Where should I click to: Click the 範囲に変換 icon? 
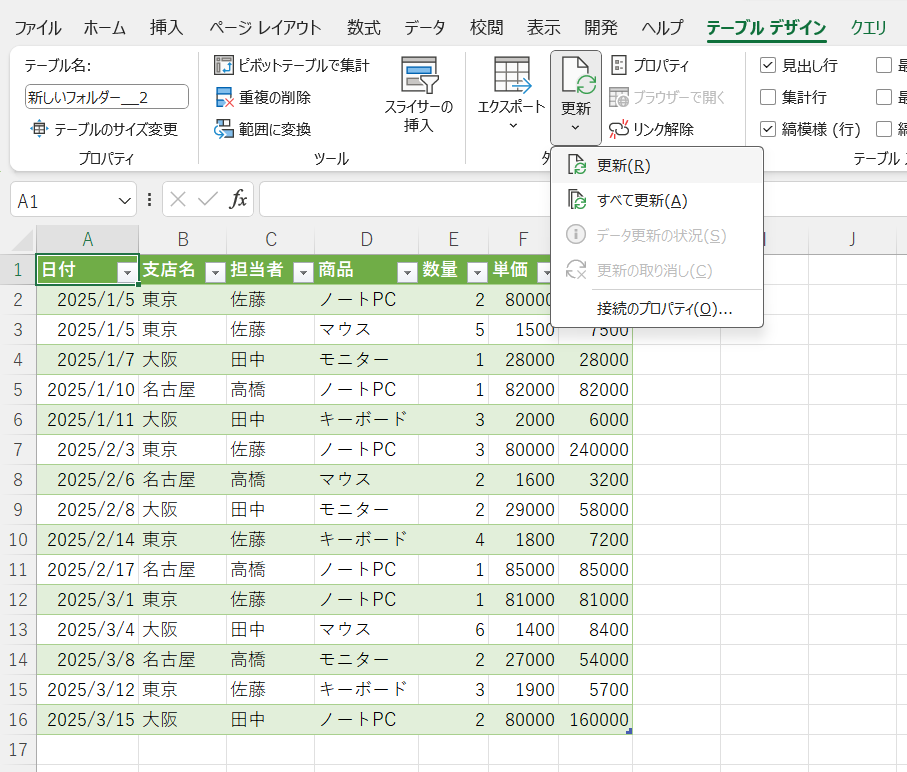coord(253,128)
